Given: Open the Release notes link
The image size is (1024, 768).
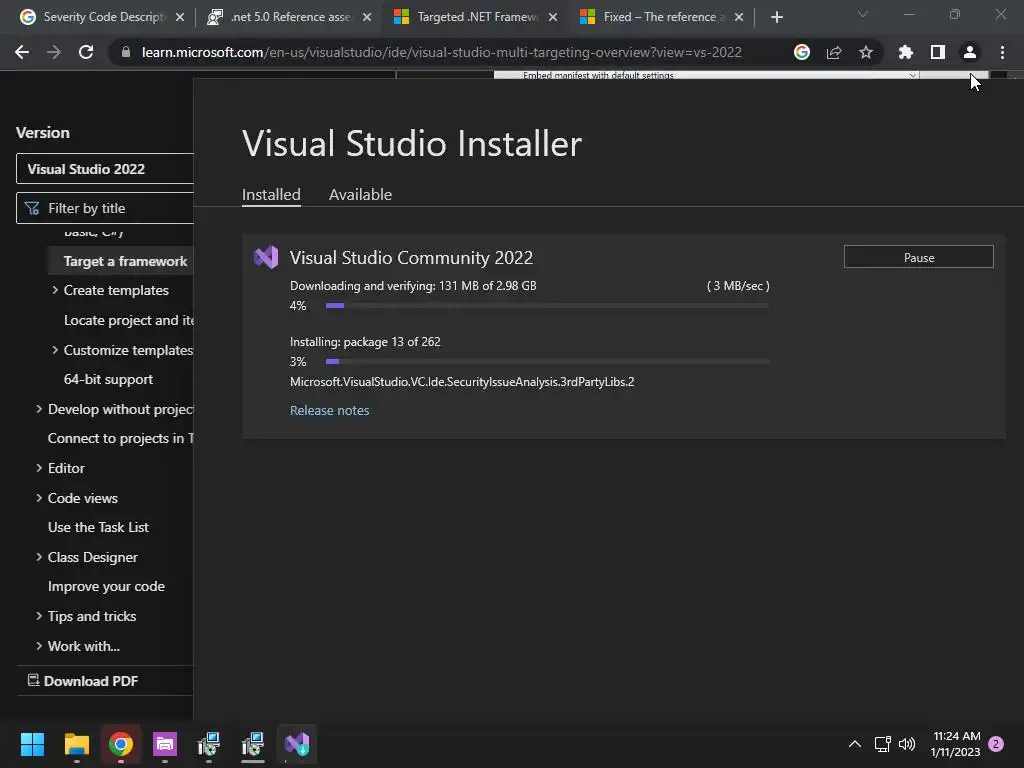Looking at the screenshot, I should tap(329, 410).
